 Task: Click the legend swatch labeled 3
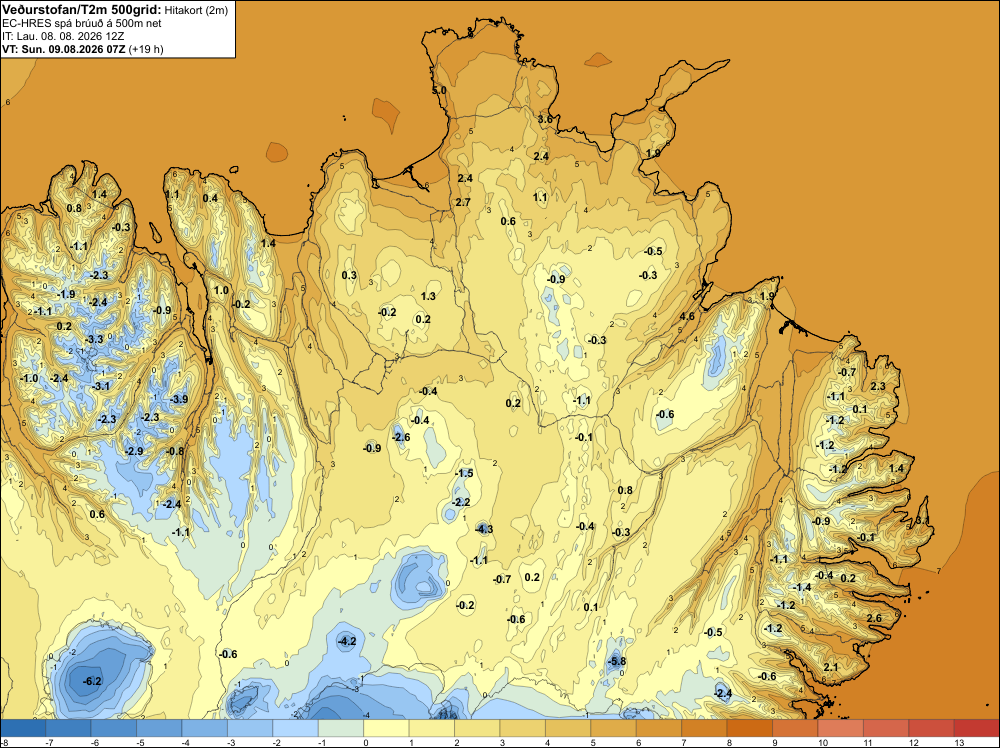tap(522, 728)
